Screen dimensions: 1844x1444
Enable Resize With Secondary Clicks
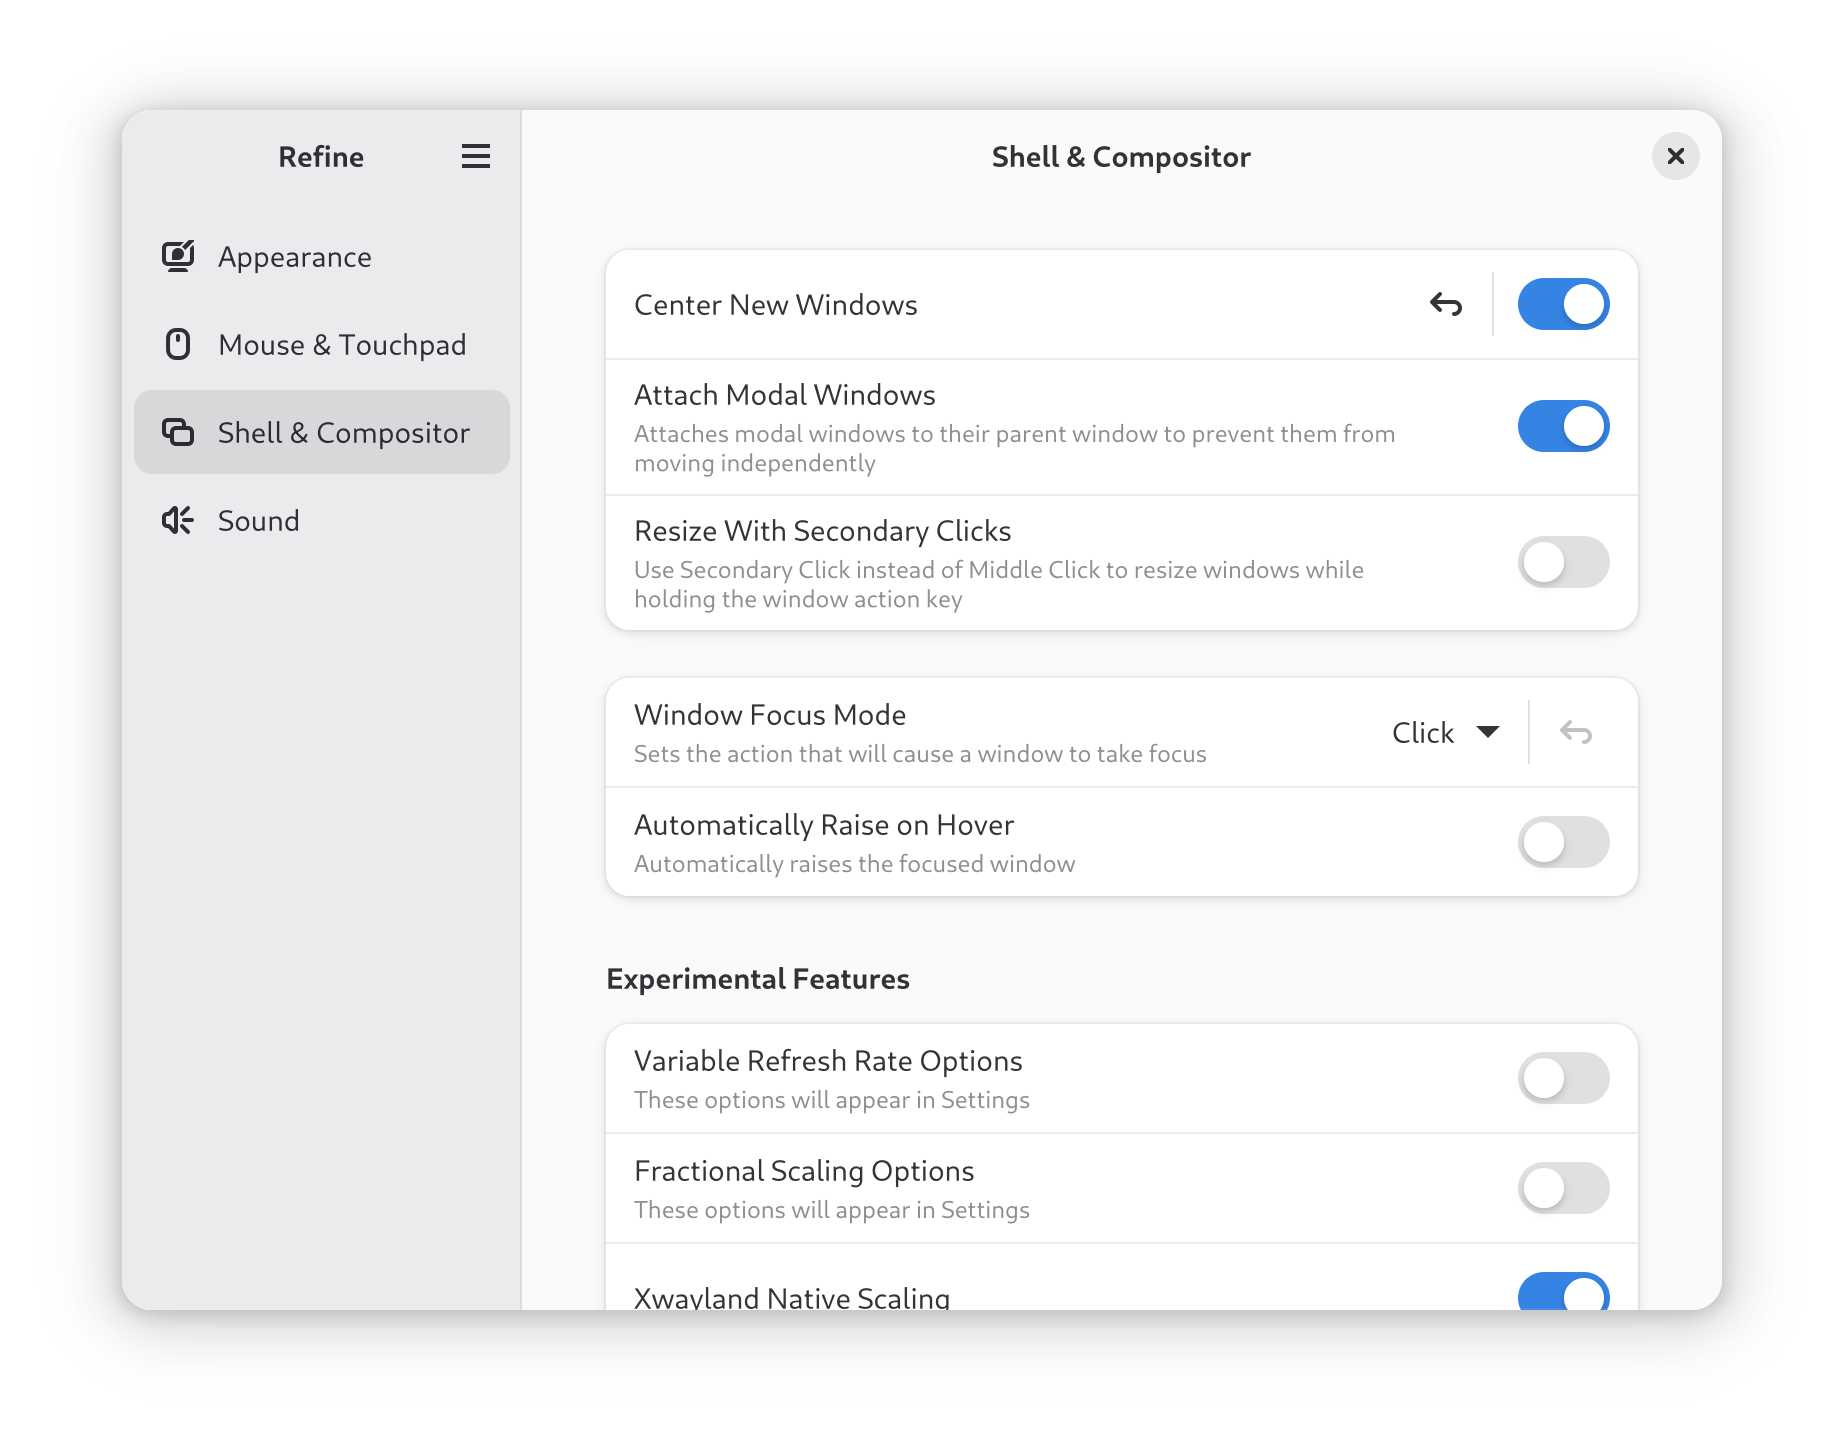[1564, 562]
